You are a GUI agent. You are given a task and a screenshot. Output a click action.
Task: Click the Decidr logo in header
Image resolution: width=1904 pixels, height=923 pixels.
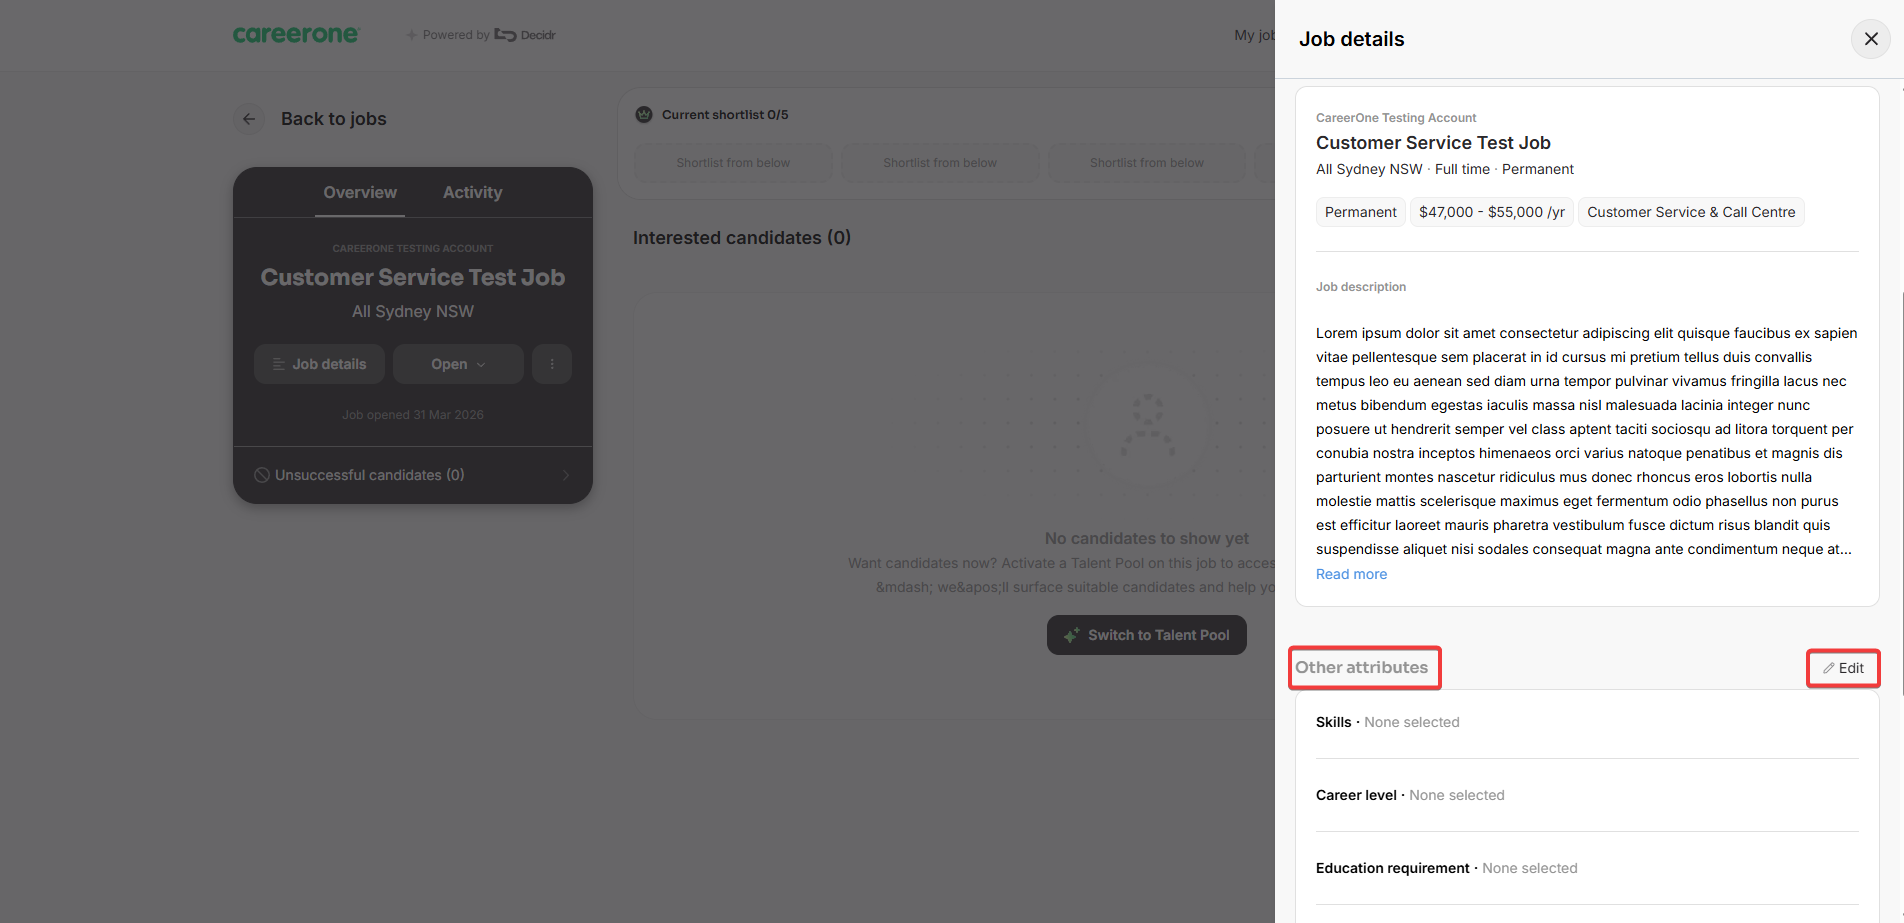[525, 35]
